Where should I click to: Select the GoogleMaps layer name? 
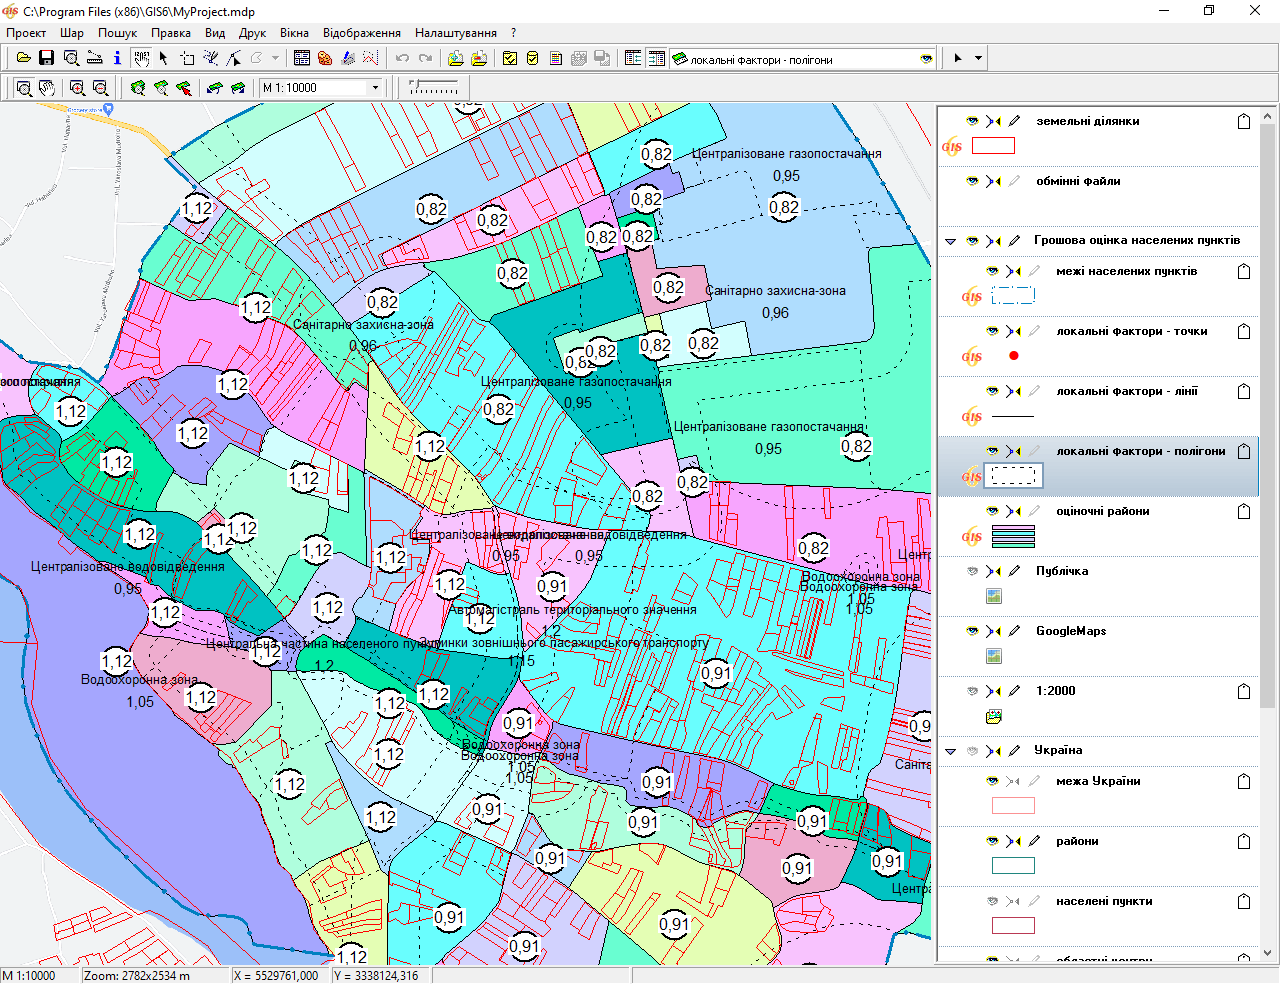[1071, 631]
